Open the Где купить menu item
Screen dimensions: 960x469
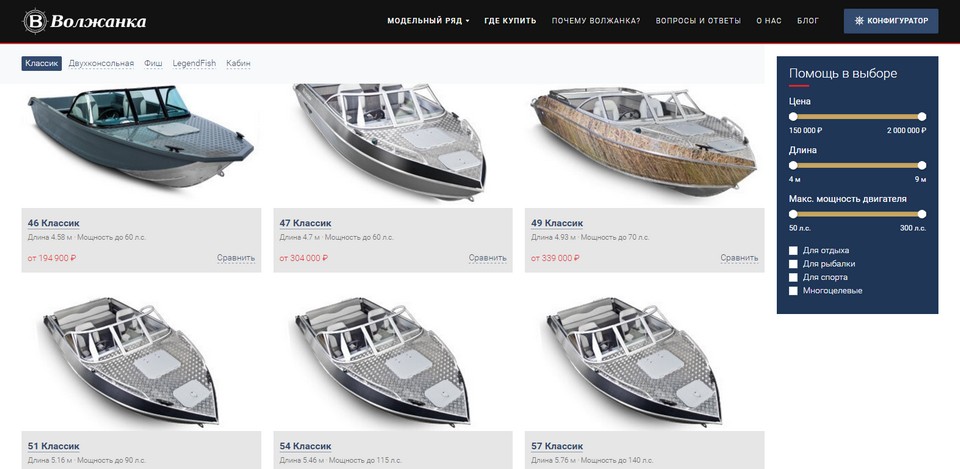510,21
